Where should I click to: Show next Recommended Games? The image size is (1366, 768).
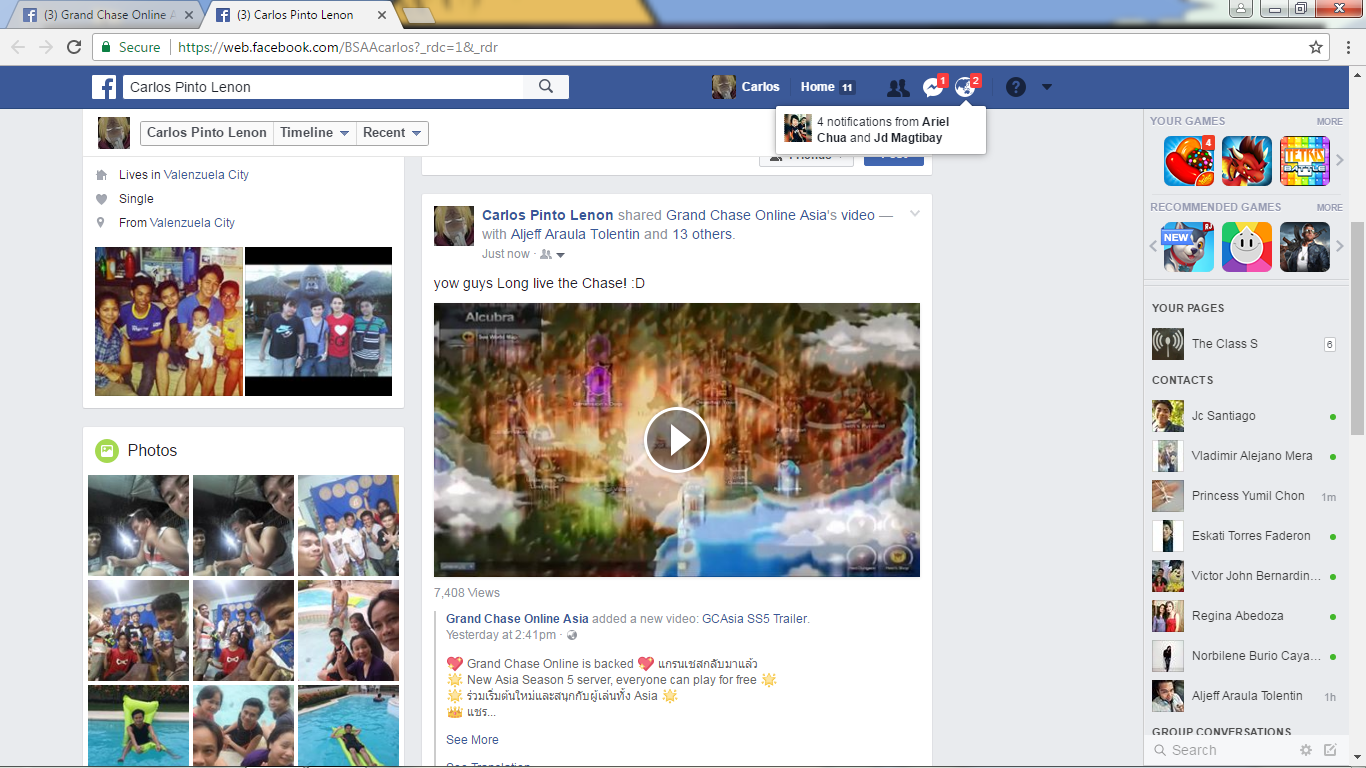coord(1340,247)
